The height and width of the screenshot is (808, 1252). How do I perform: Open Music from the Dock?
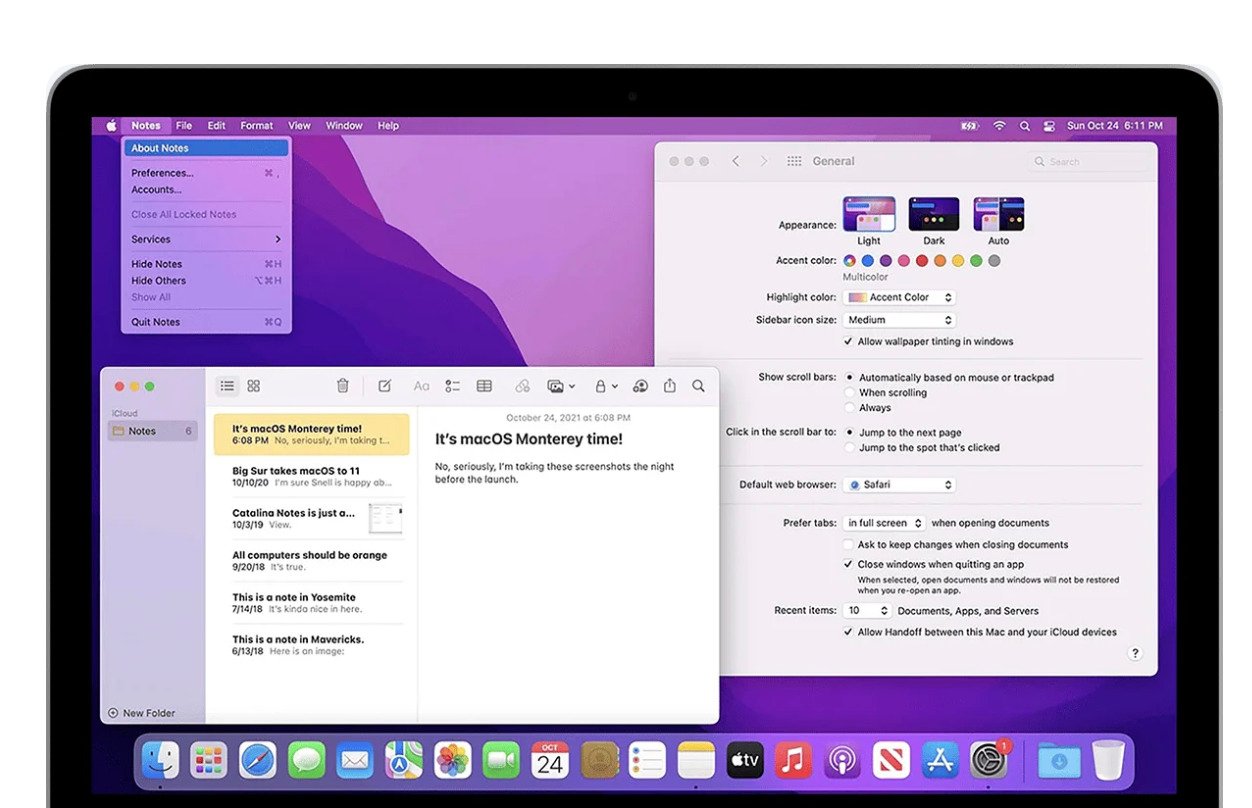[x=793, y=760]
